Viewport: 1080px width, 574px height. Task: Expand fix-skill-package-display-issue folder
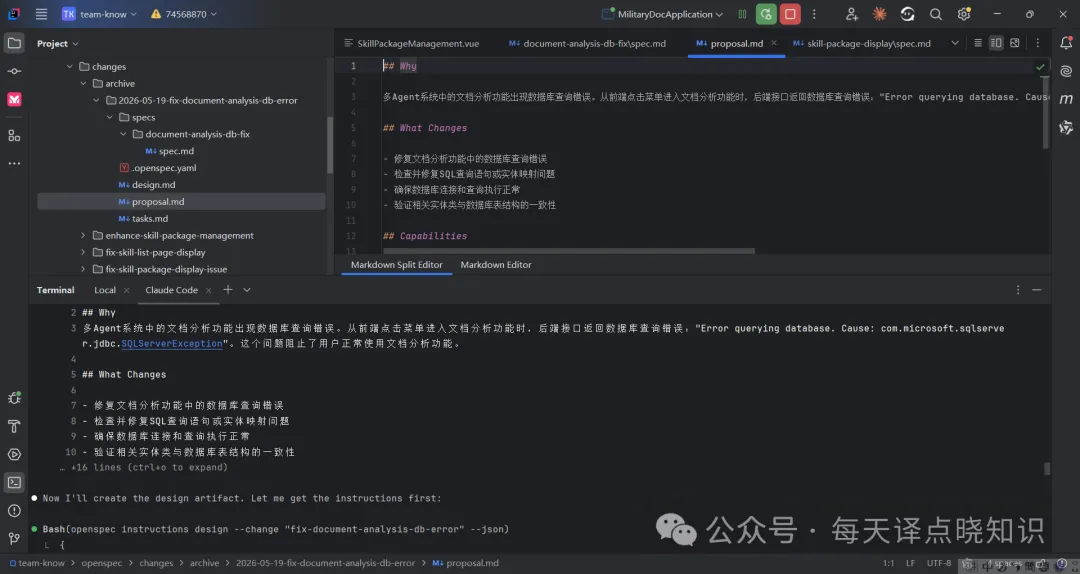pyautogui.click(x=83, y=269)
